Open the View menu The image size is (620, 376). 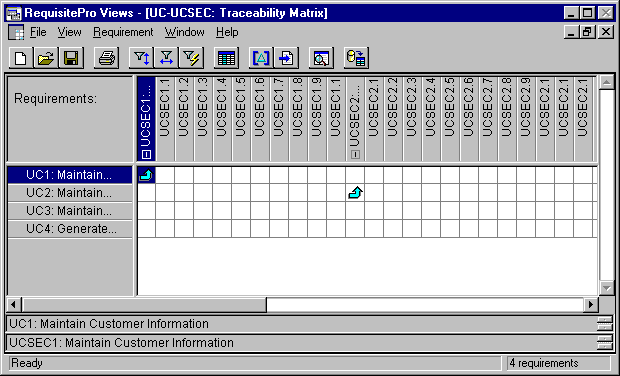click(69, 32)
